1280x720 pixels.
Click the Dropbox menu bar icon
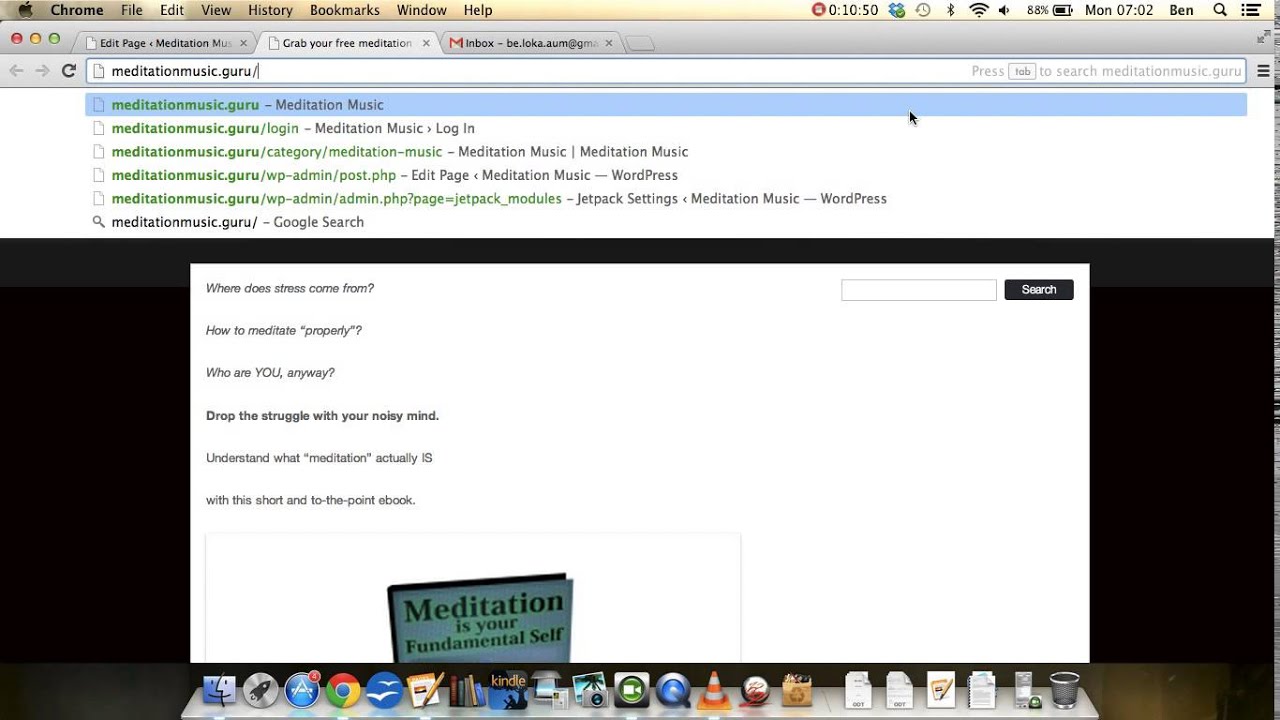897,10
